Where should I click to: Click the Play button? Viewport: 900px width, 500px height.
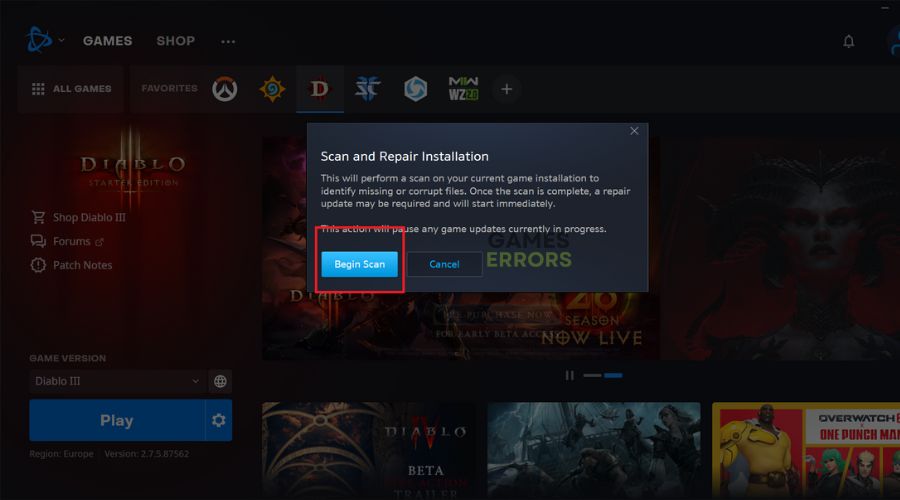point(117,420)
